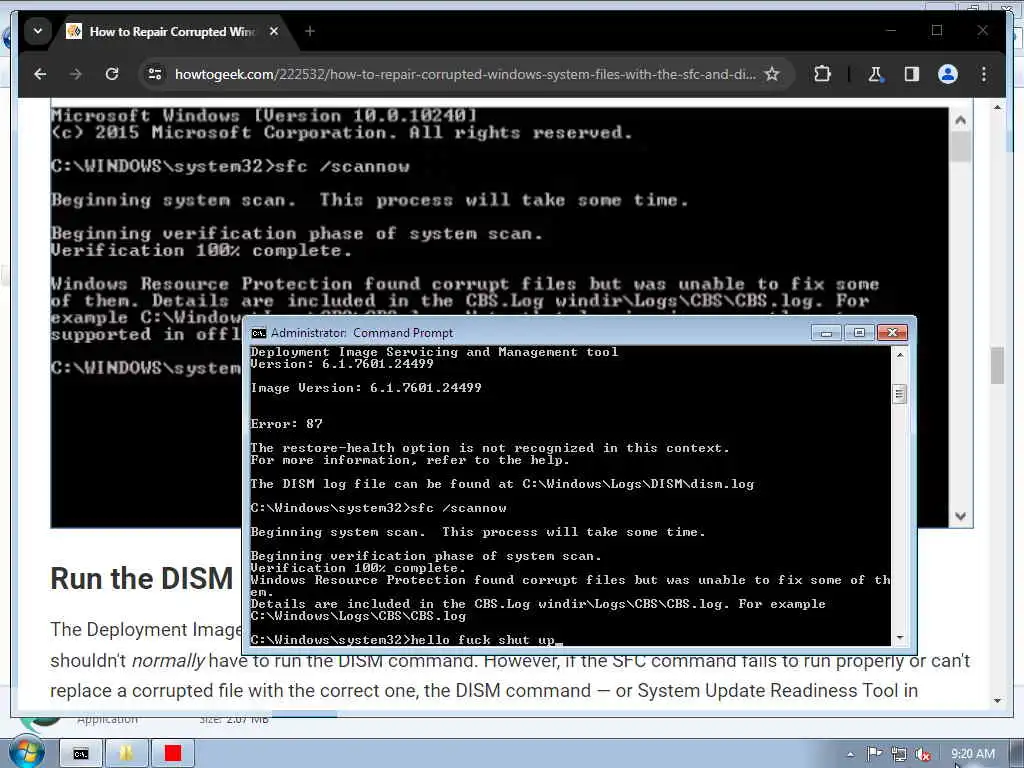Open the Chrome extensions puzzle icon
Image resolution: width=1024 pixels, height=768 pixels.
822,74
